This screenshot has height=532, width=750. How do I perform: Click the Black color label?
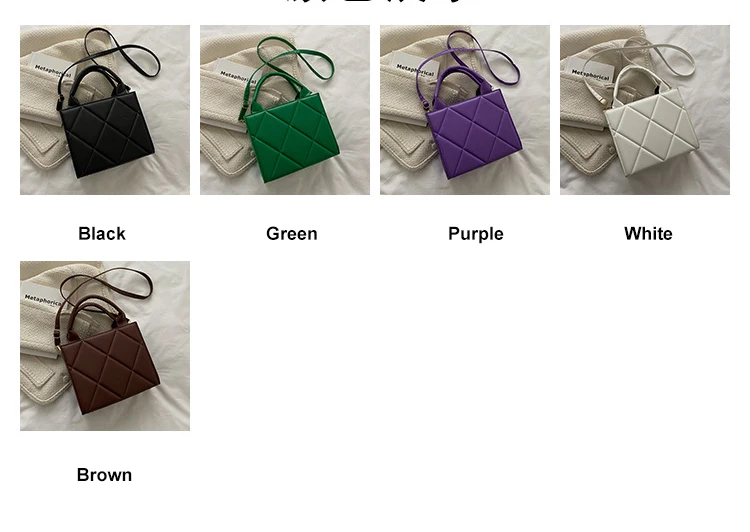click(x=102, y=234)
